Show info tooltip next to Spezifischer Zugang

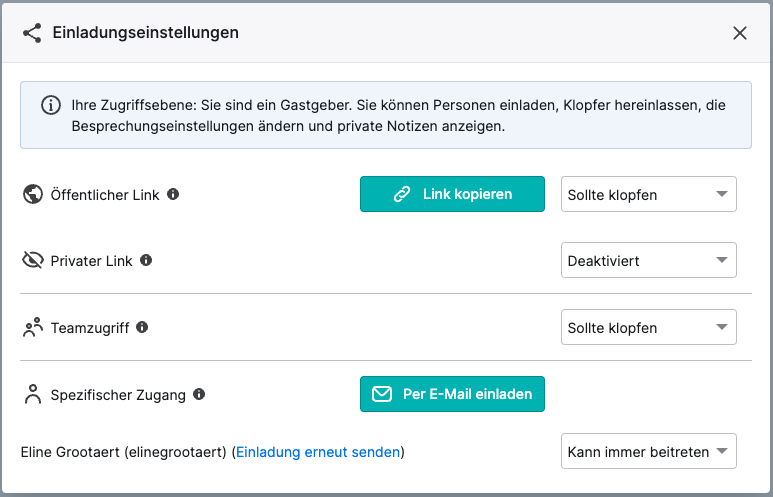pyautogui.click(x=199, y=394)
